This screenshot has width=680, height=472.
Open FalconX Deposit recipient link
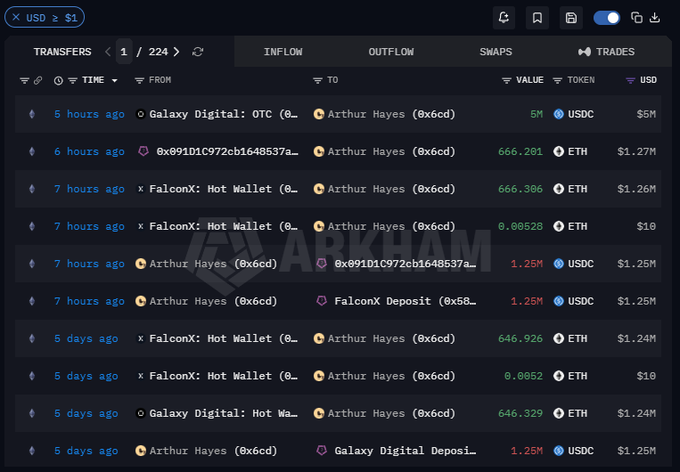coord(405,301)
